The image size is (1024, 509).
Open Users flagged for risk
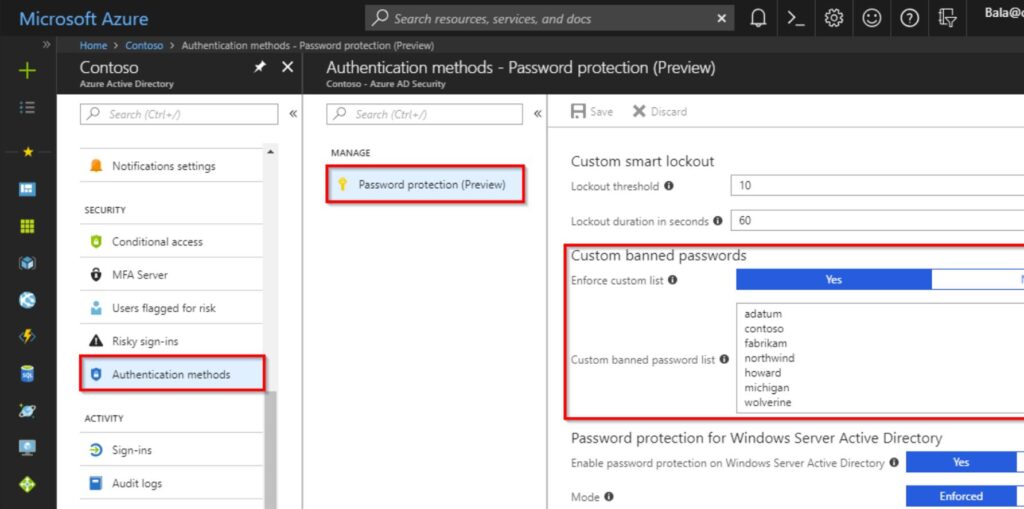(x=171, y=308)
